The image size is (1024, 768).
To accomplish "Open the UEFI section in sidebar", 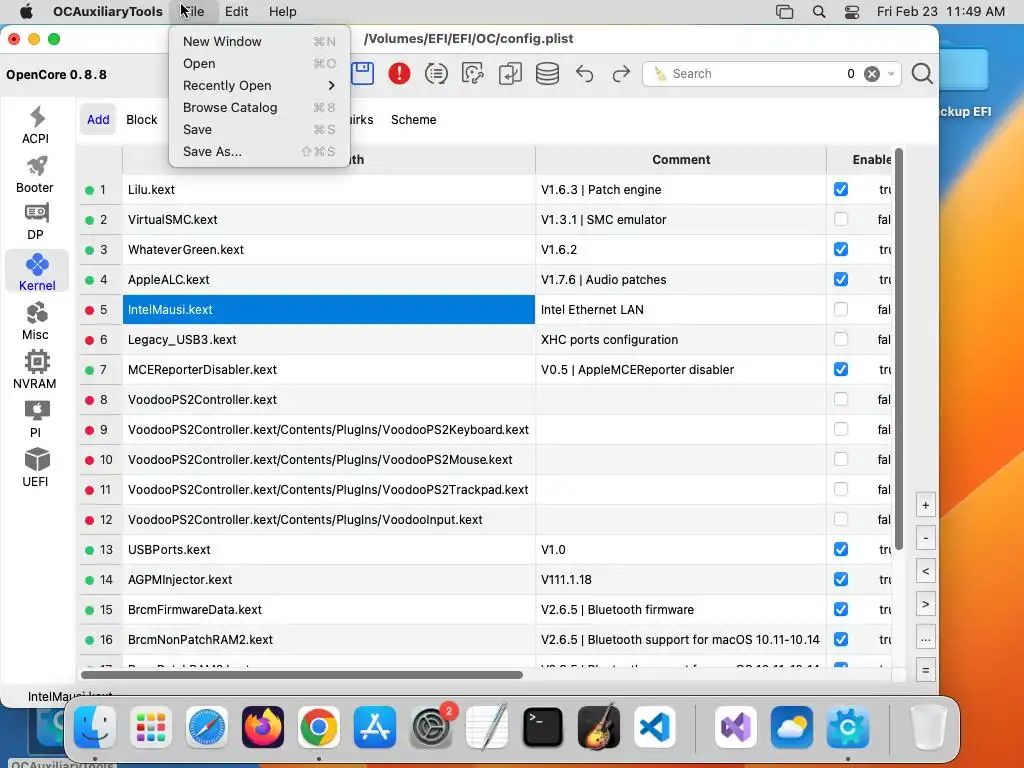I will 36,468.
